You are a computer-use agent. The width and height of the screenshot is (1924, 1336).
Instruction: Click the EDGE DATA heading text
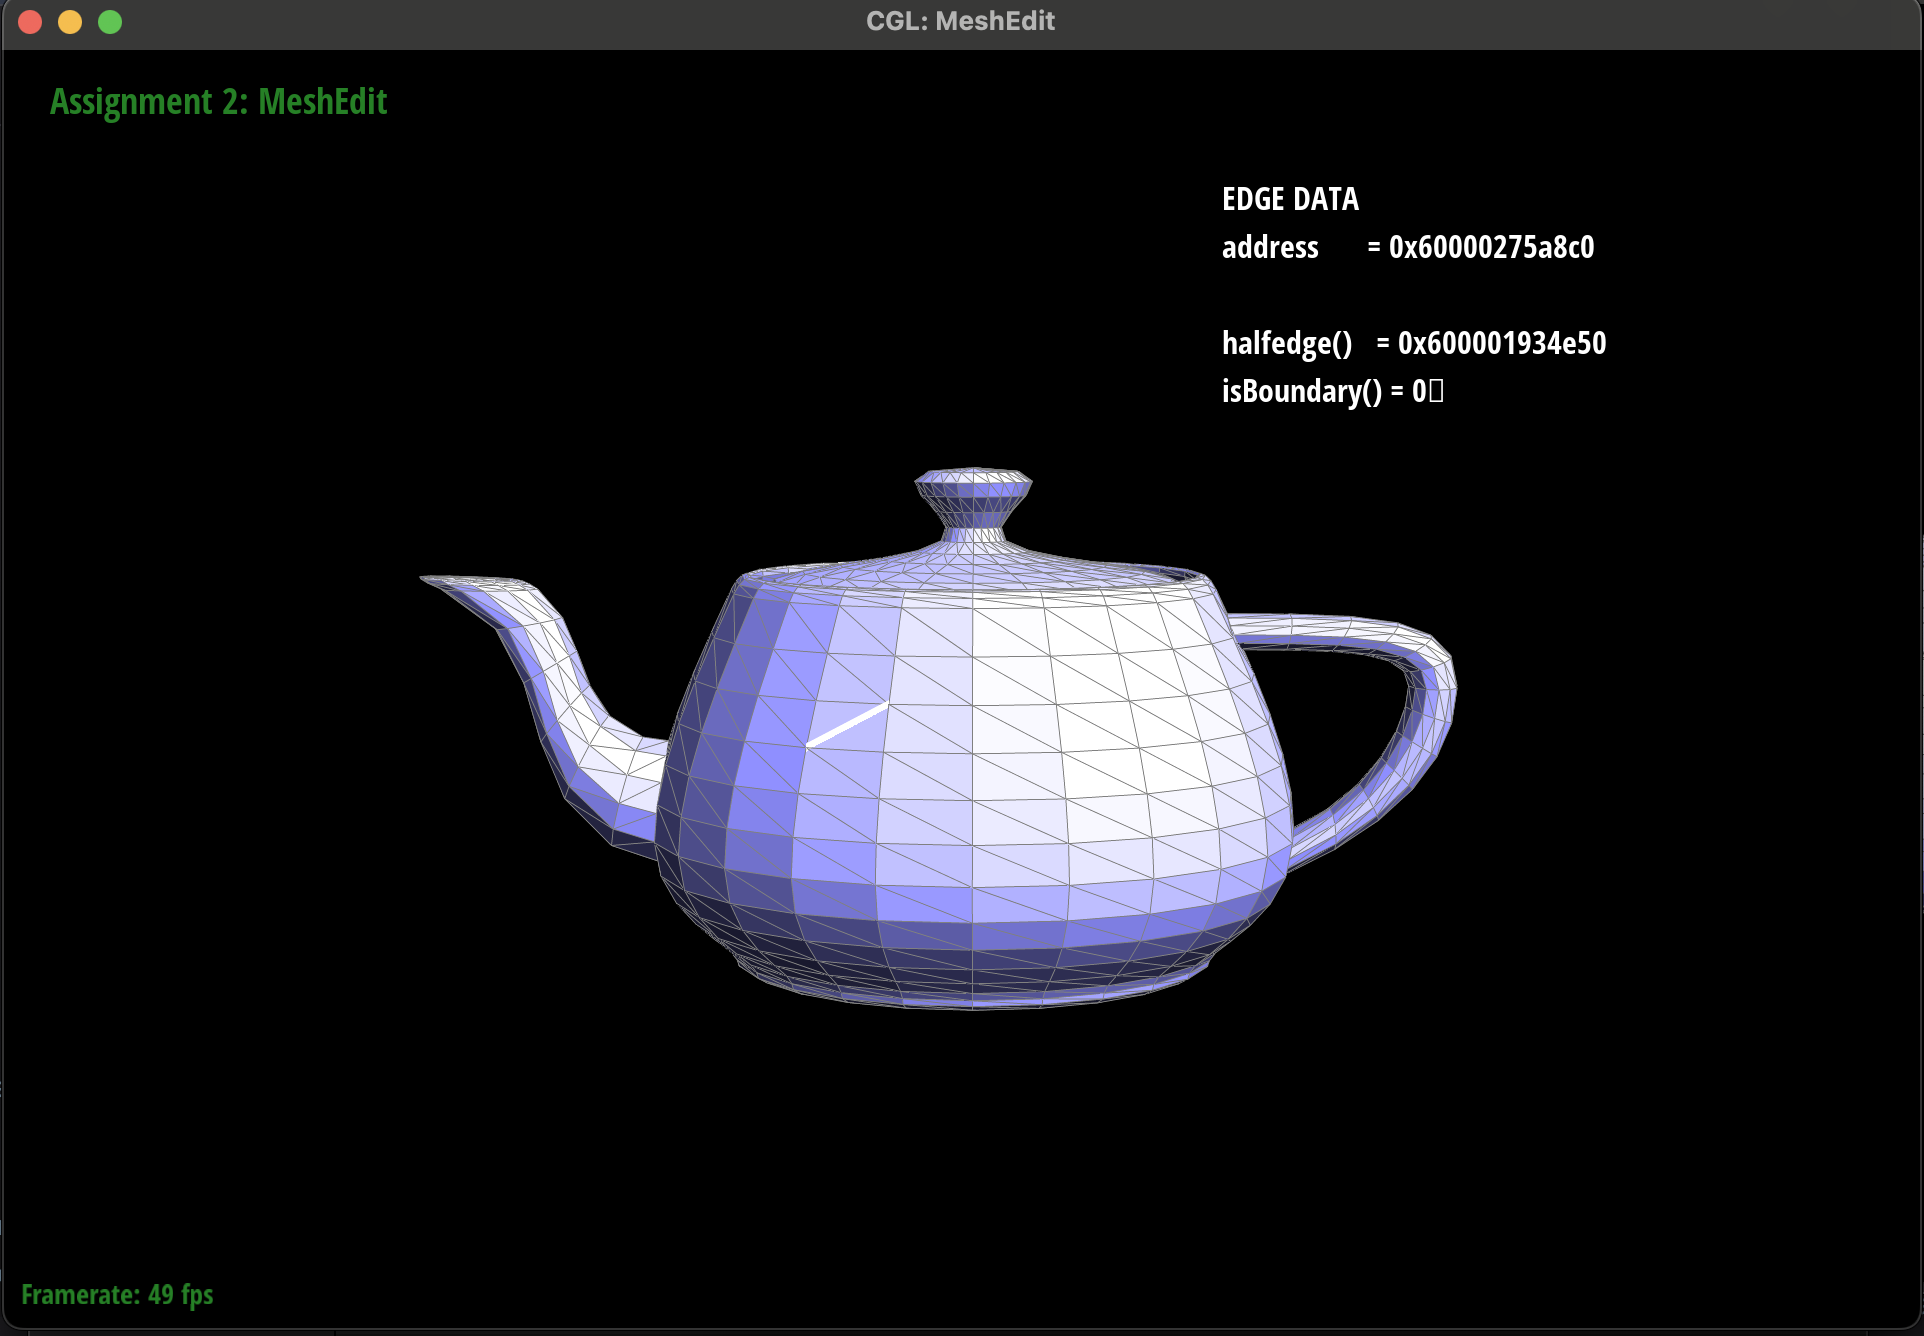pos(1290,199)
